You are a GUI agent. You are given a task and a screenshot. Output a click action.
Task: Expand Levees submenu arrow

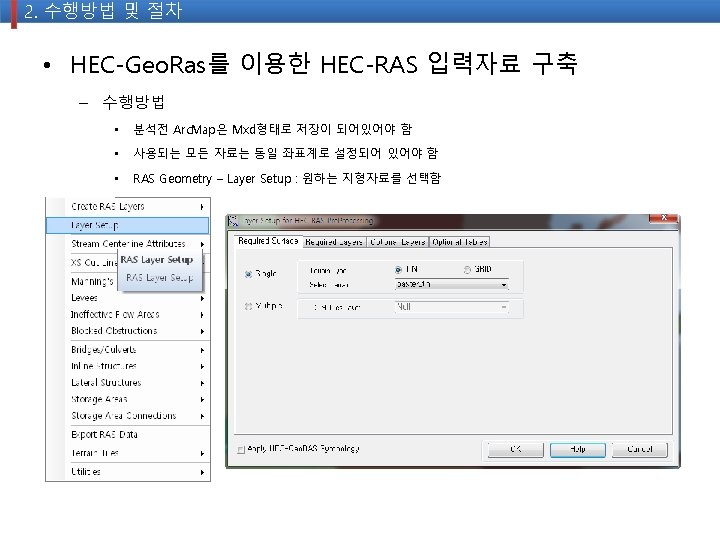point(202,298)
